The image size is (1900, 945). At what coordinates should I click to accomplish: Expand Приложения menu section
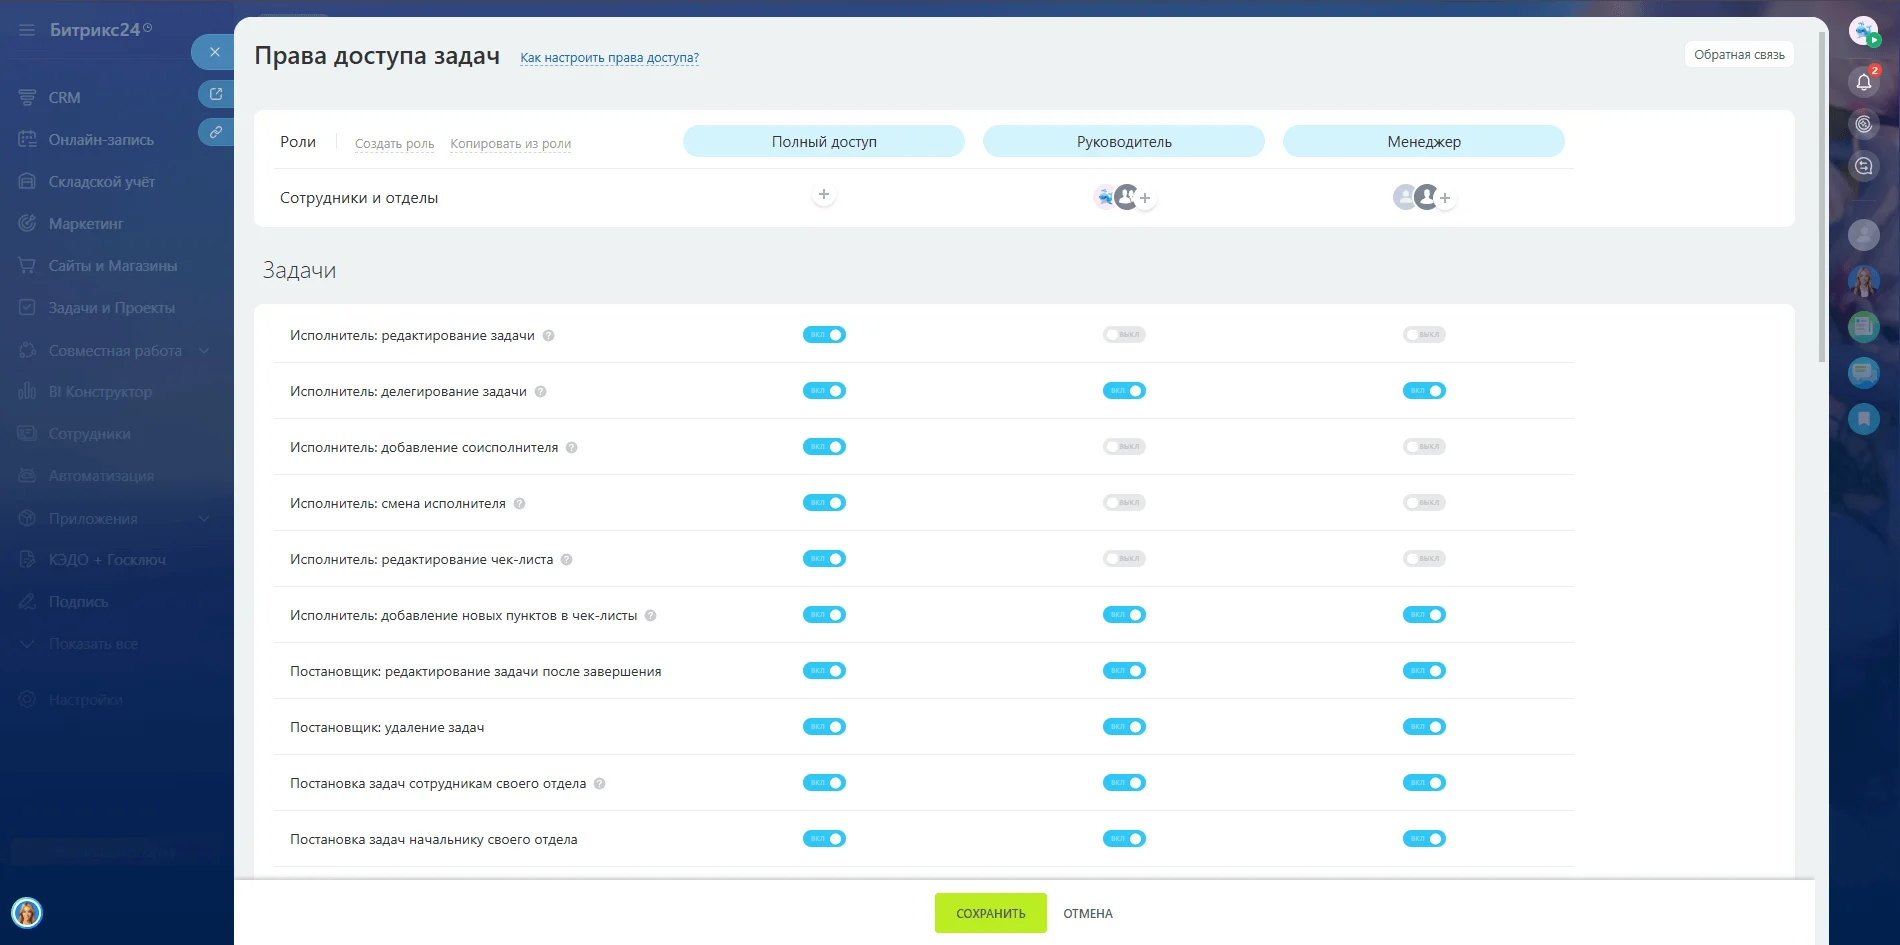204,519
